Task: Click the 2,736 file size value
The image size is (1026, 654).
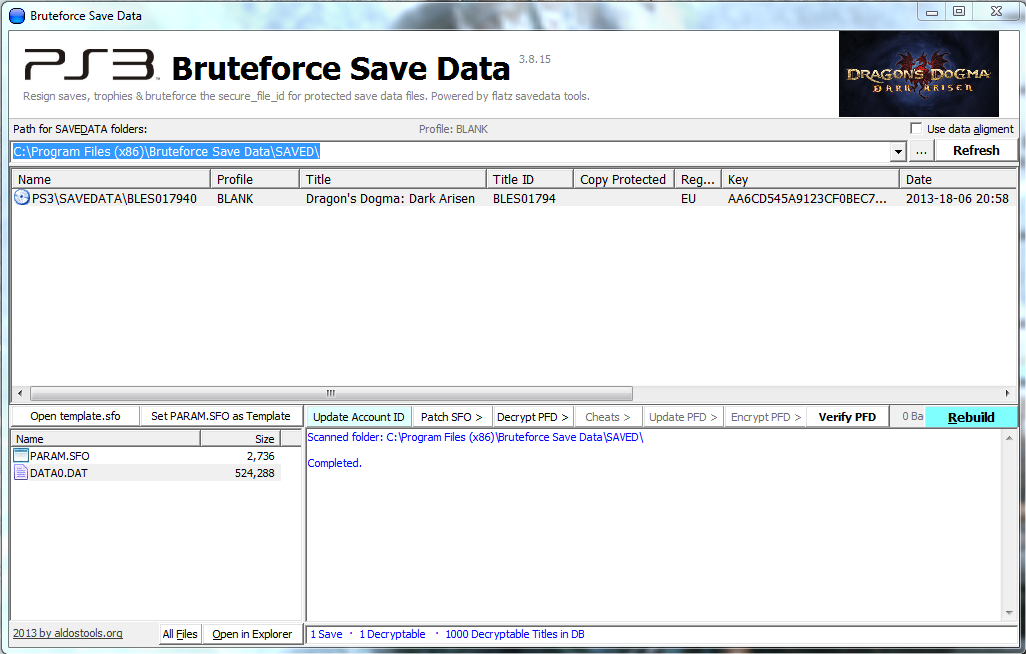Action: pyautogui.click(x=260, y=456)
